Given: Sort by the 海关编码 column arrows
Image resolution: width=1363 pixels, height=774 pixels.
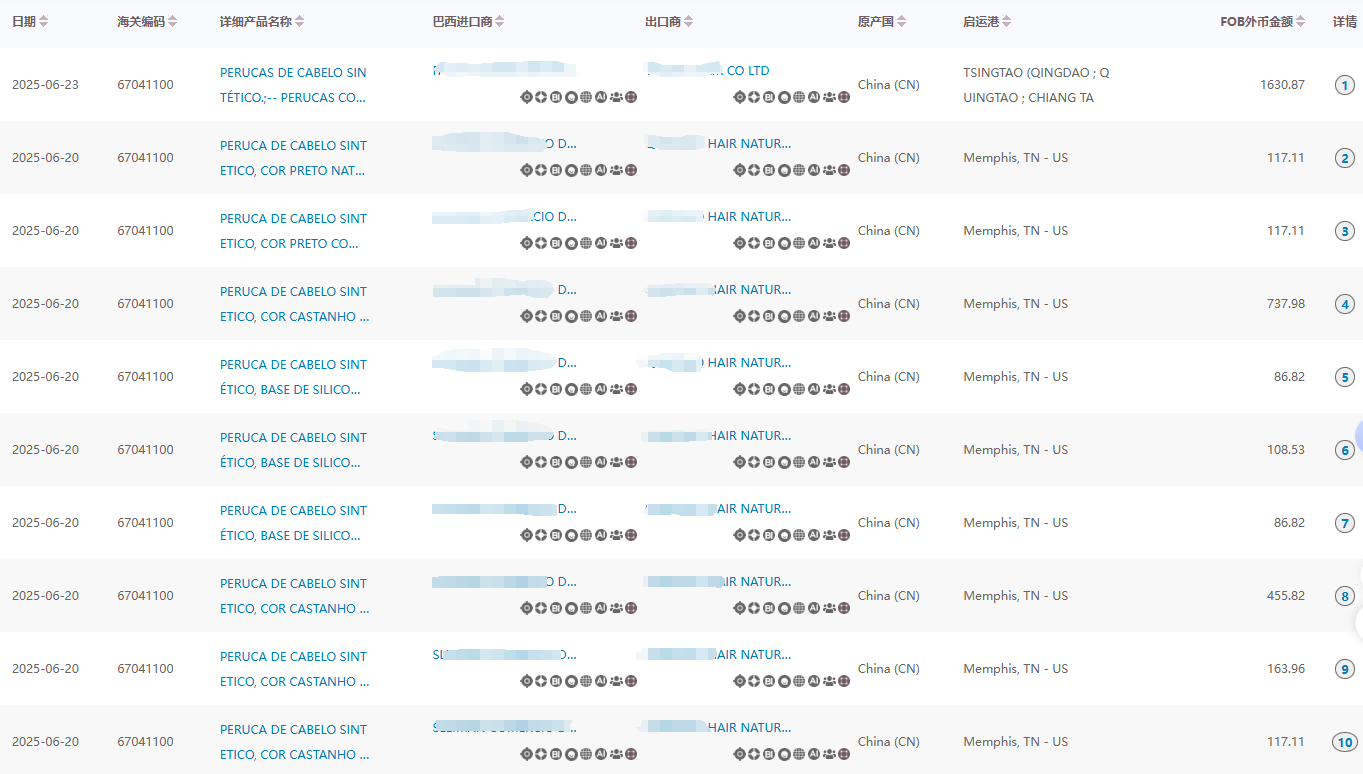Looking at the screenshot, I should pyautogui.click(x=173, y=22).
